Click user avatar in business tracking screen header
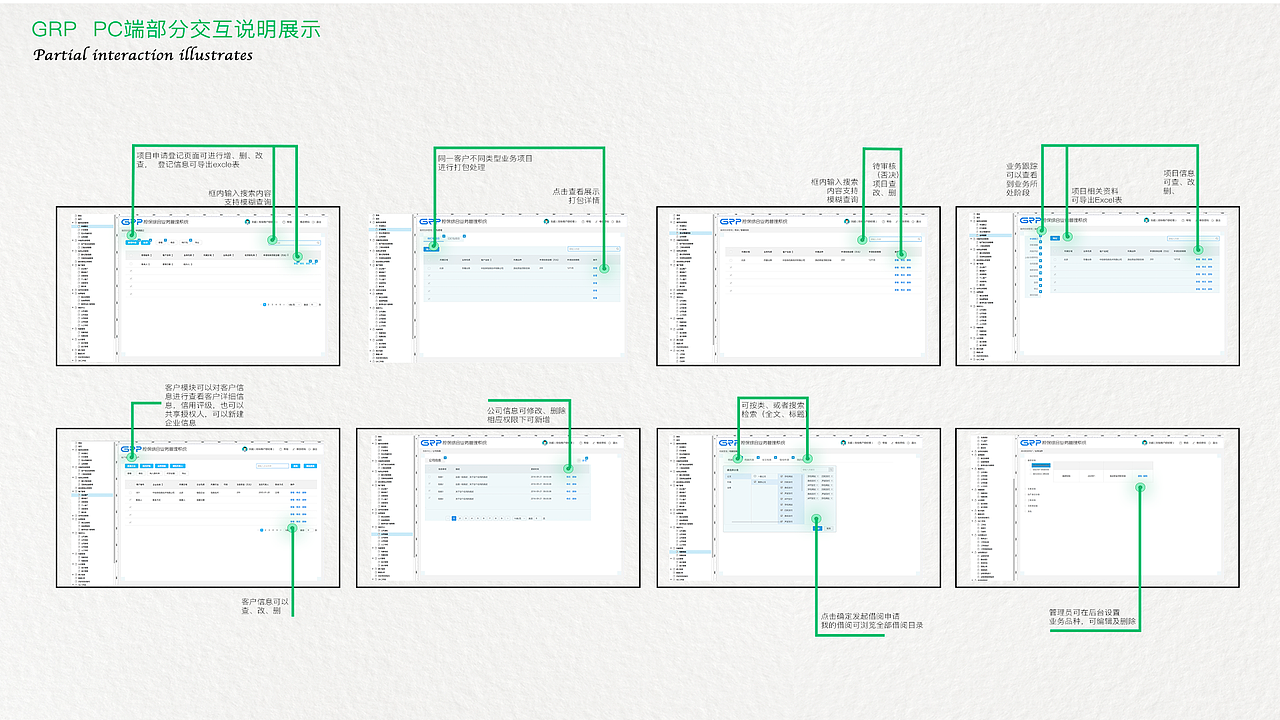This screenshot has height=720, width=1280. click(1146, 220)
